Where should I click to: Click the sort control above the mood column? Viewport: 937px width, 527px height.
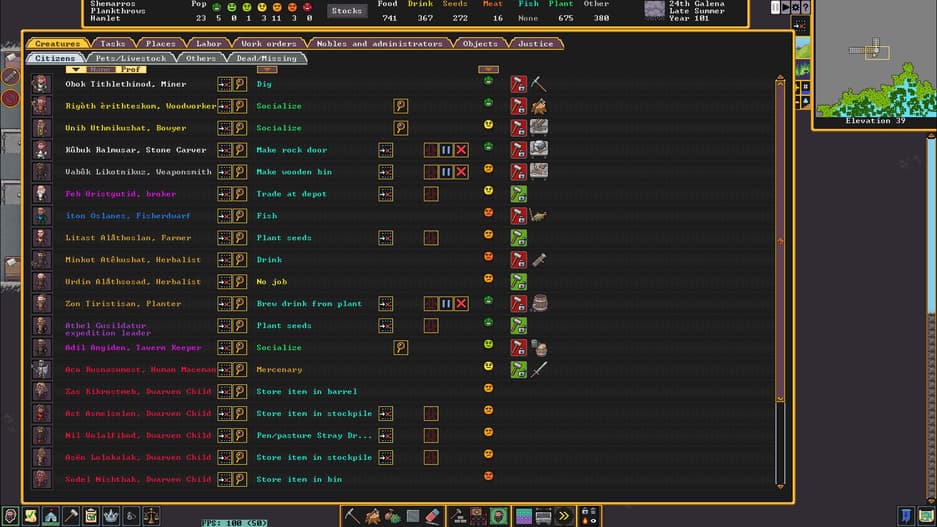pos(488,70)
